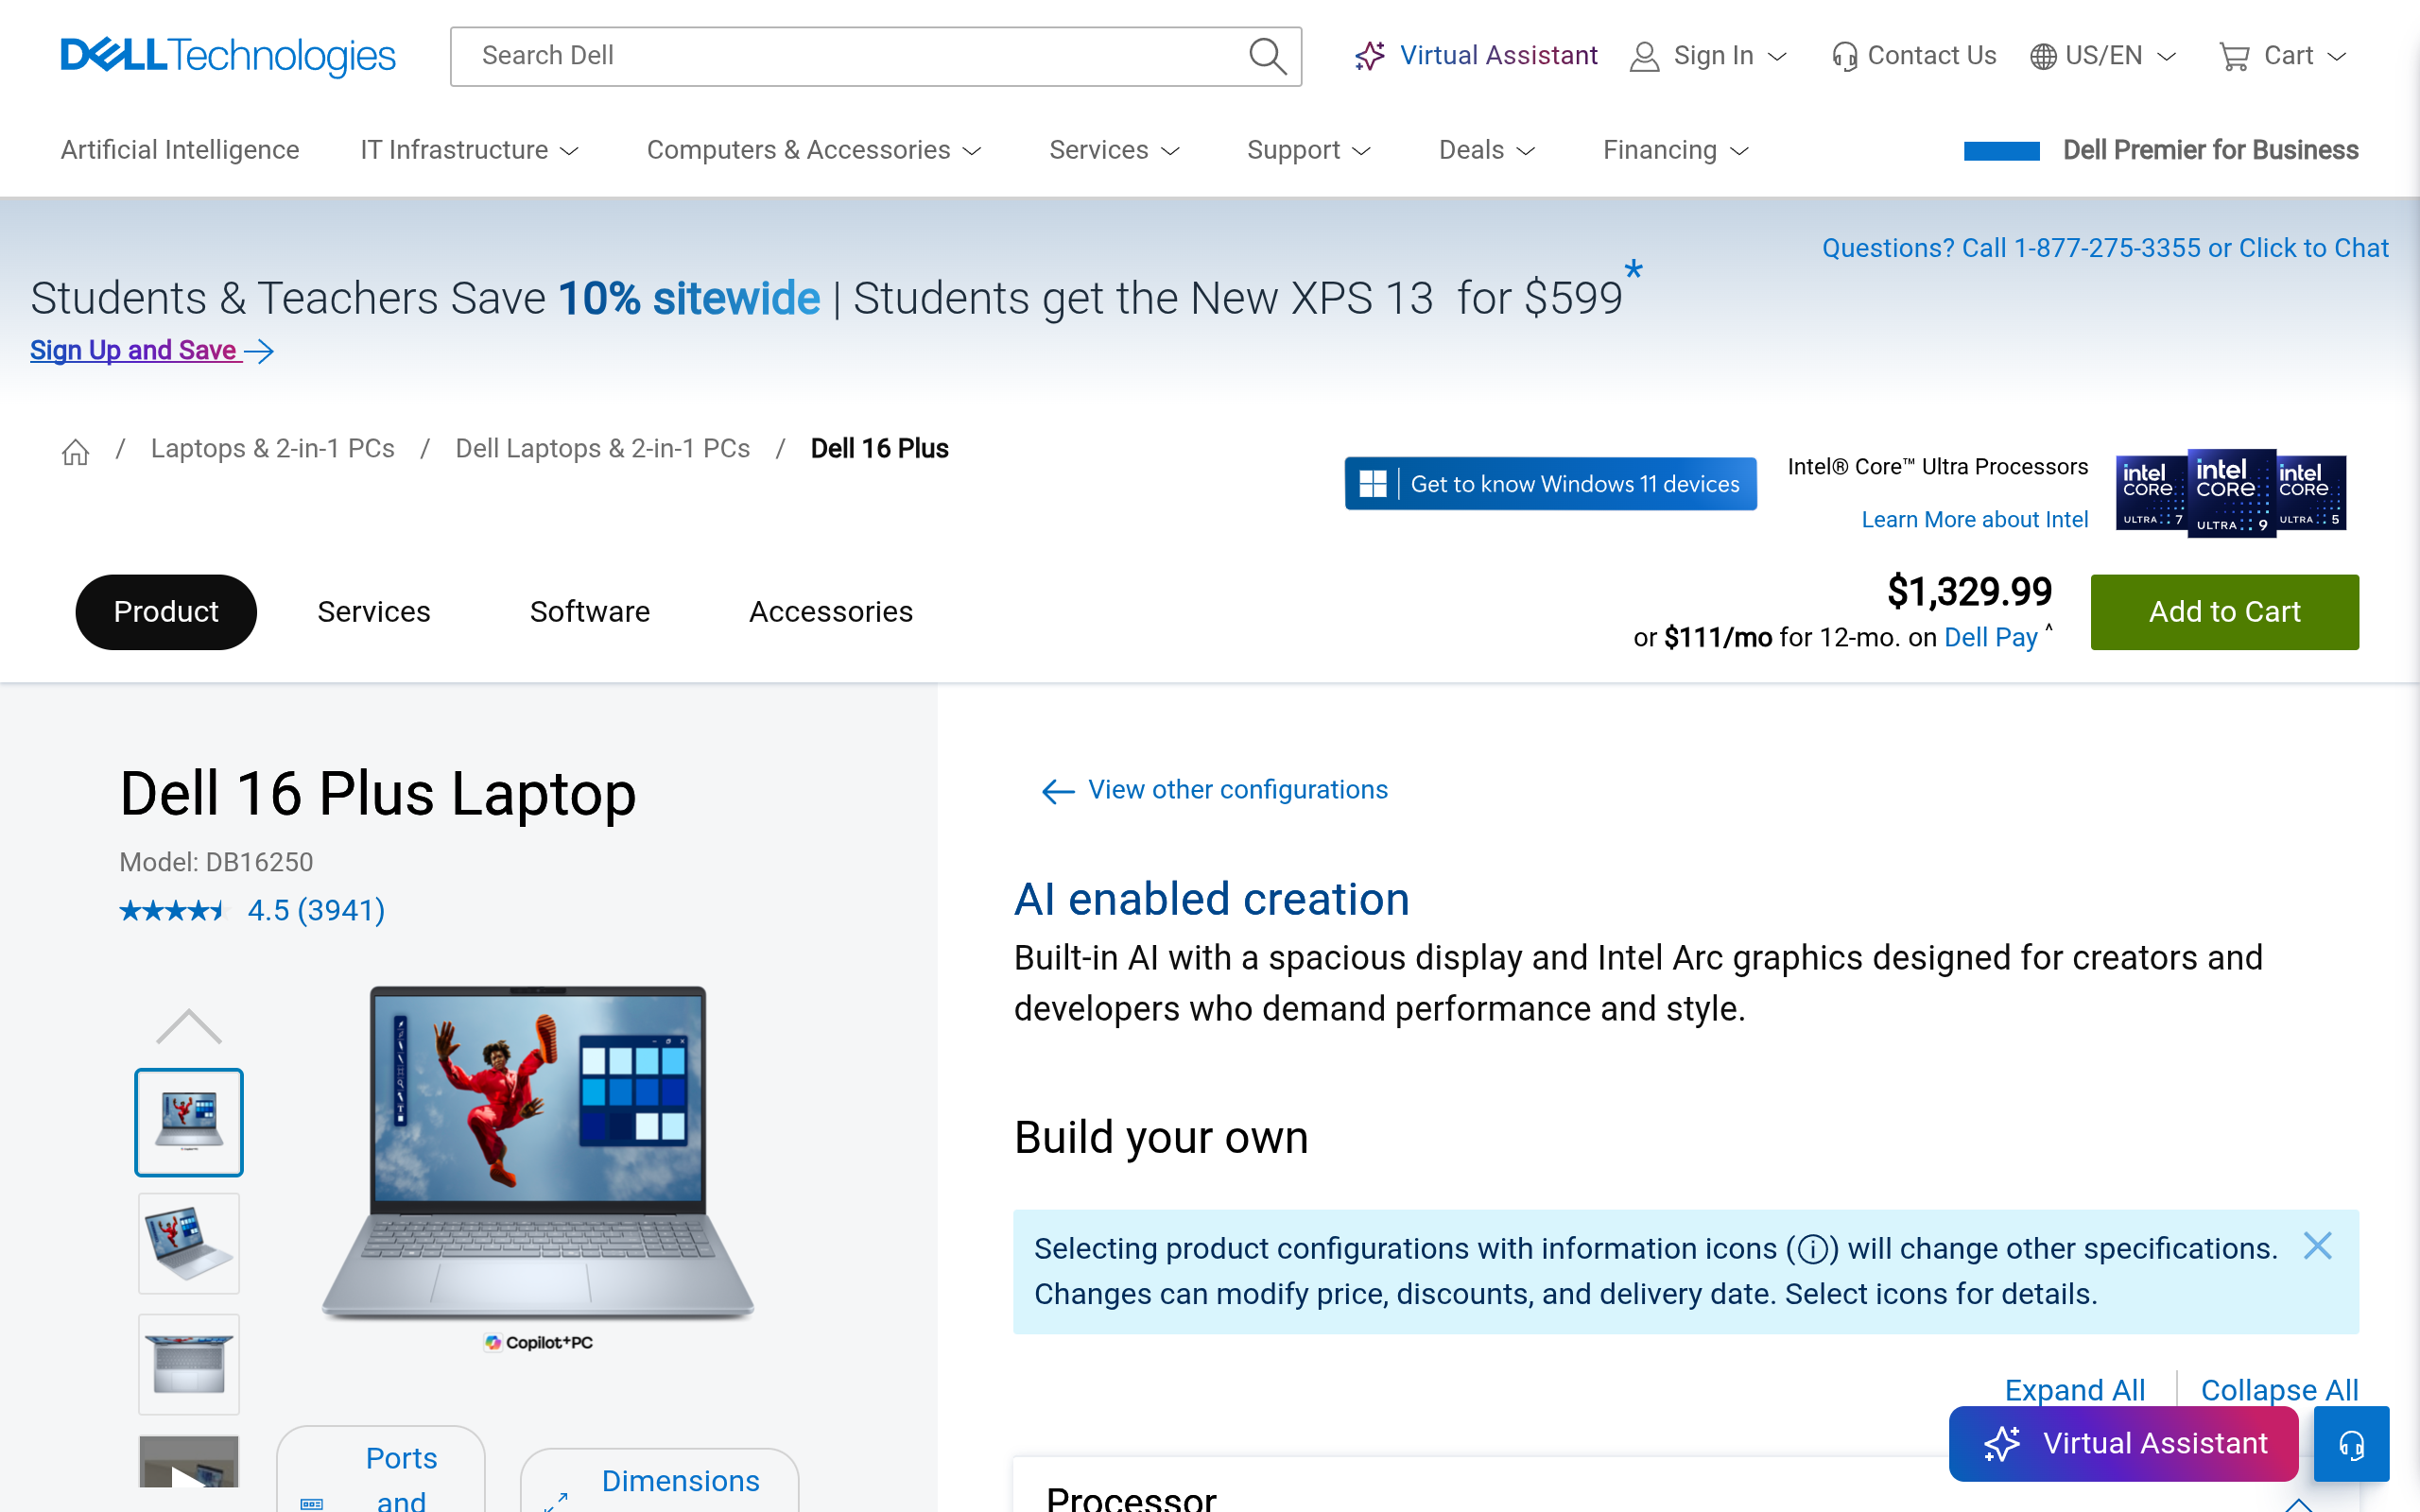This screenshot has height=1512, width=2420.
Task: Open the Sign Up and Save link
Action: tap(152, 351)
